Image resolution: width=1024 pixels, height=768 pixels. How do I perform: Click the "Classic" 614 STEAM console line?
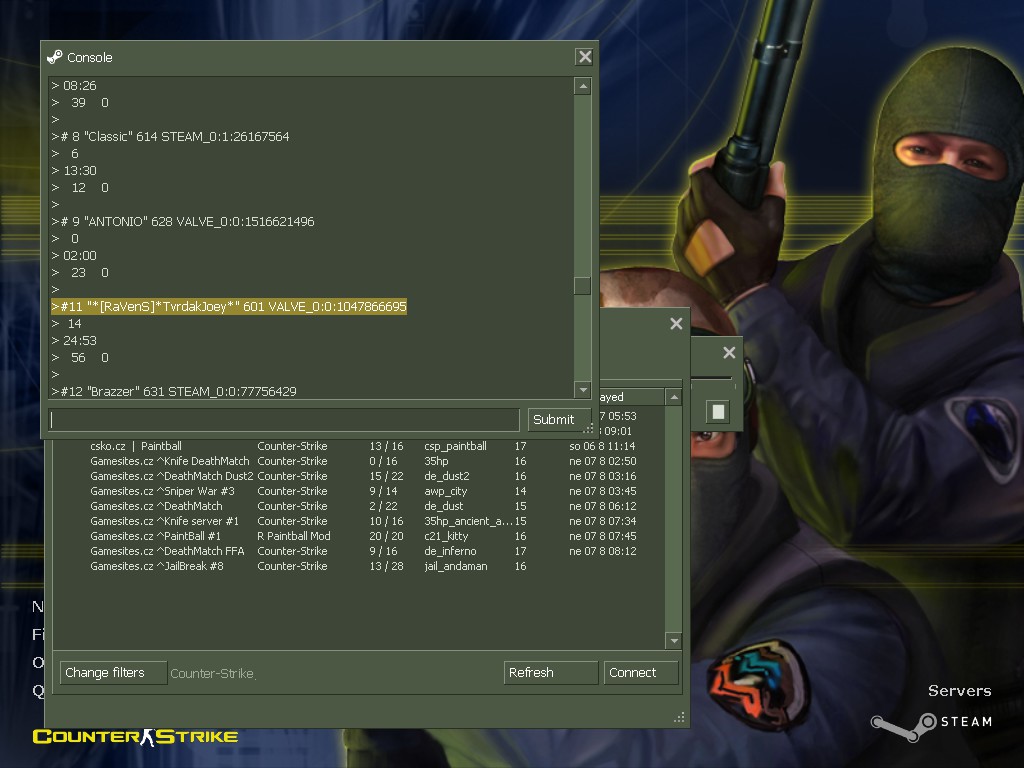click(170, 136)
